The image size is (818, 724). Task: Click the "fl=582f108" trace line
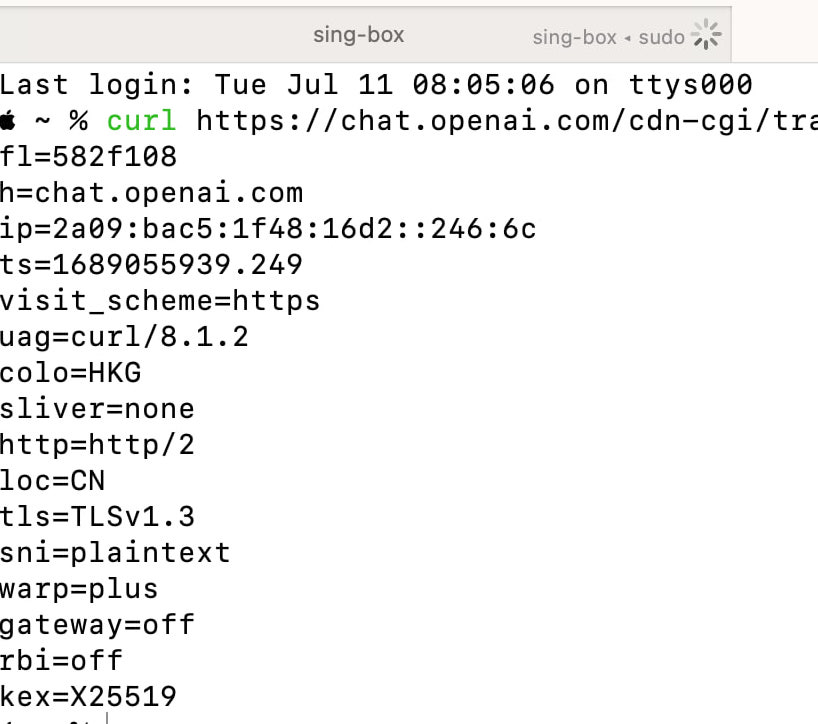coord(88,156)
